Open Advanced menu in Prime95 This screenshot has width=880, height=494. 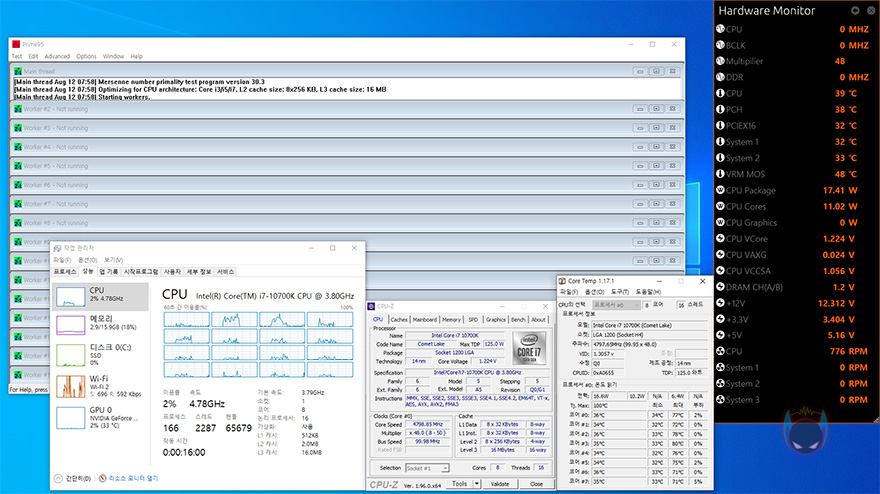[57, 56]
